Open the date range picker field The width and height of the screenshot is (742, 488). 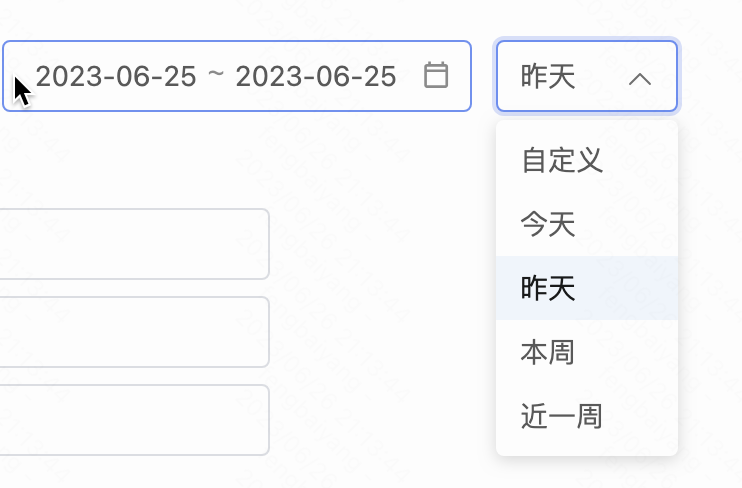237,76
